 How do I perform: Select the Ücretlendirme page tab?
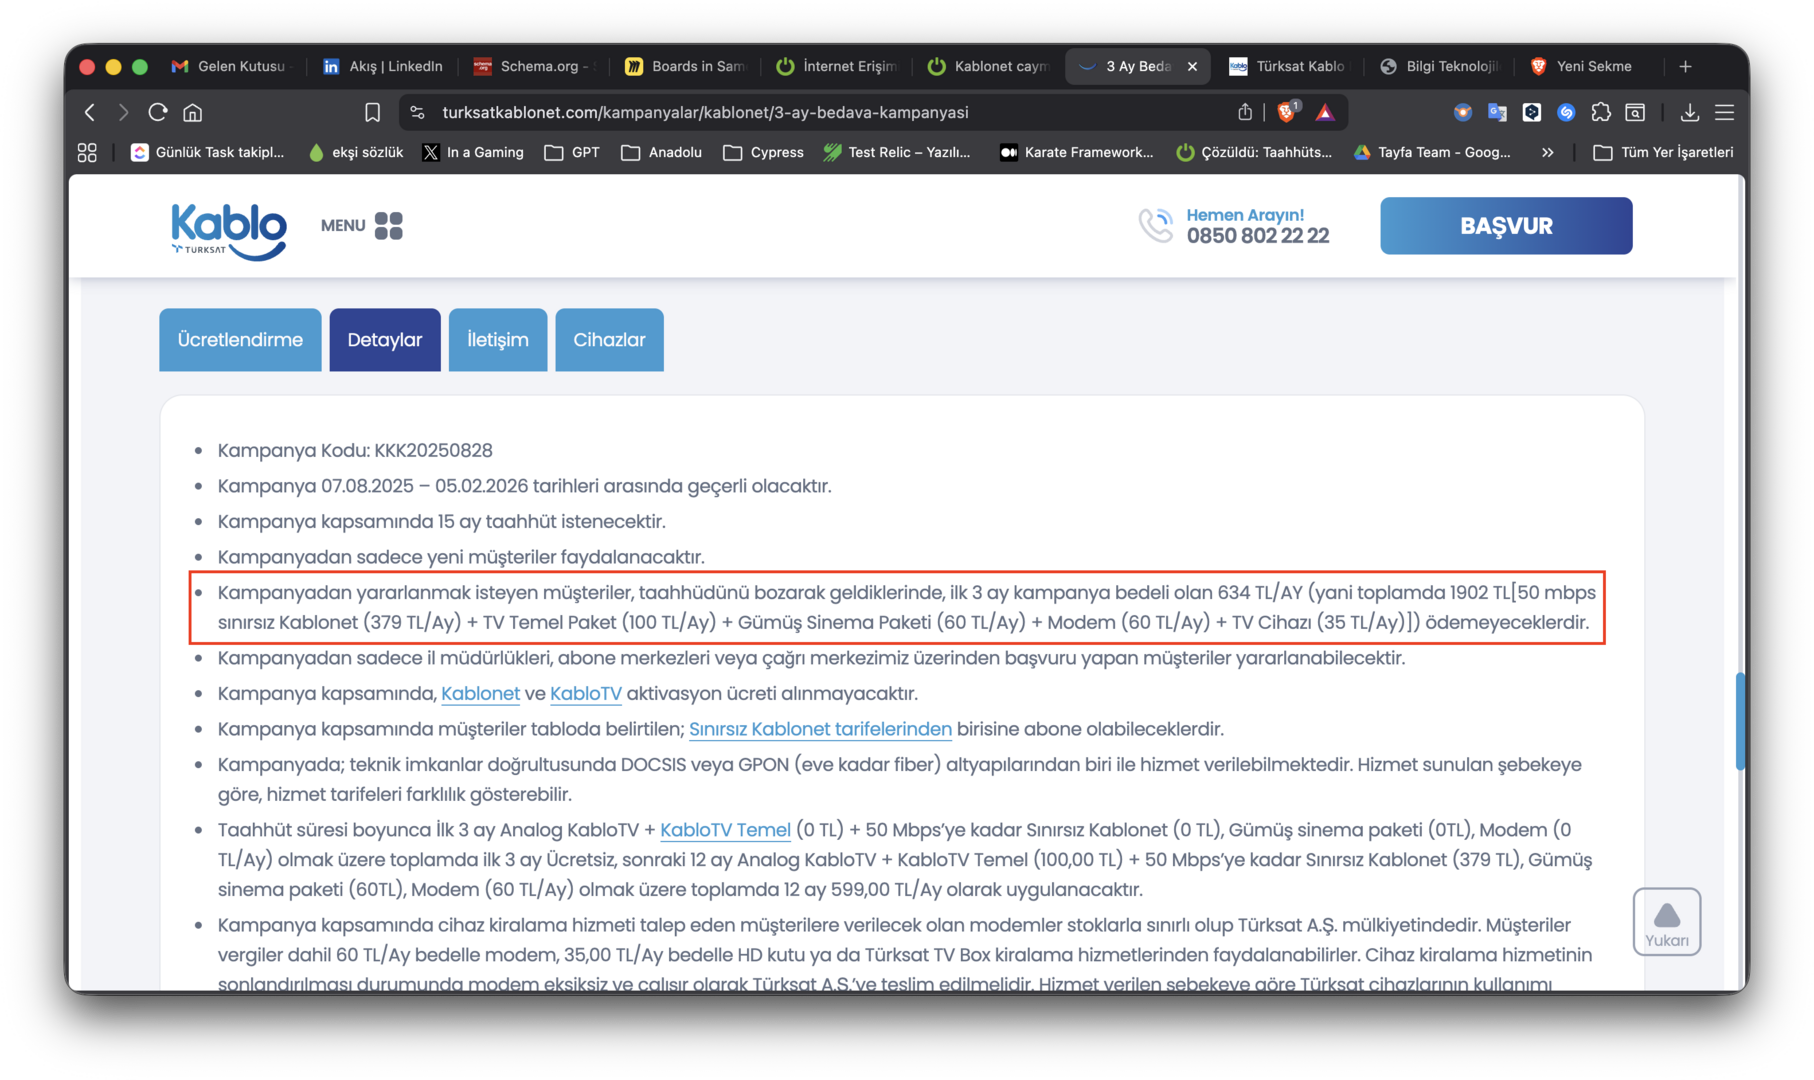click(240, 340)
